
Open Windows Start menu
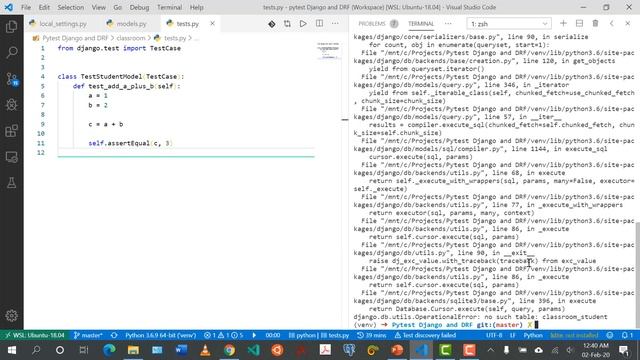coord(11,350)
